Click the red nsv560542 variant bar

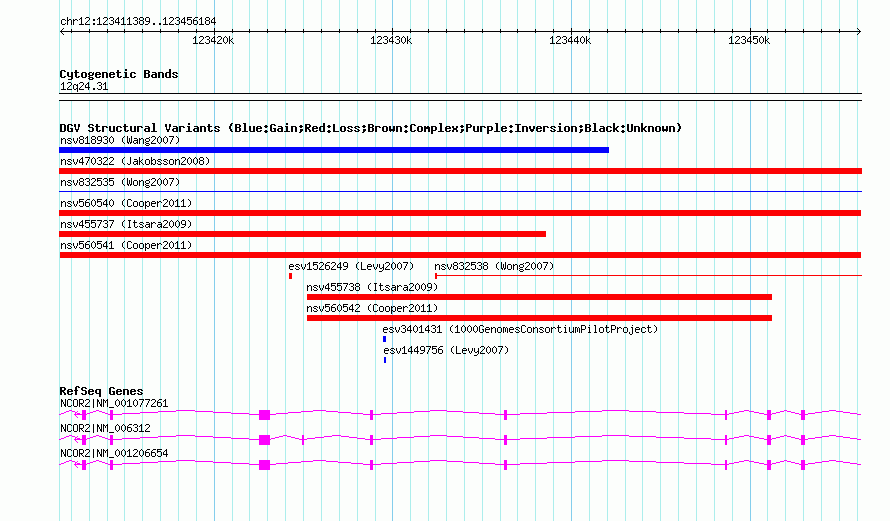[x=539, y=318]
